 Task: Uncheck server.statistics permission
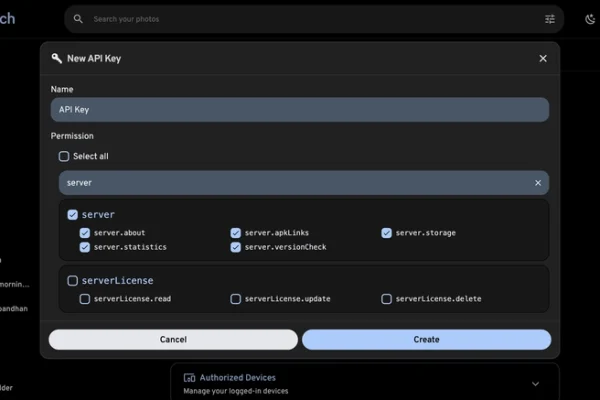point(85,247)
